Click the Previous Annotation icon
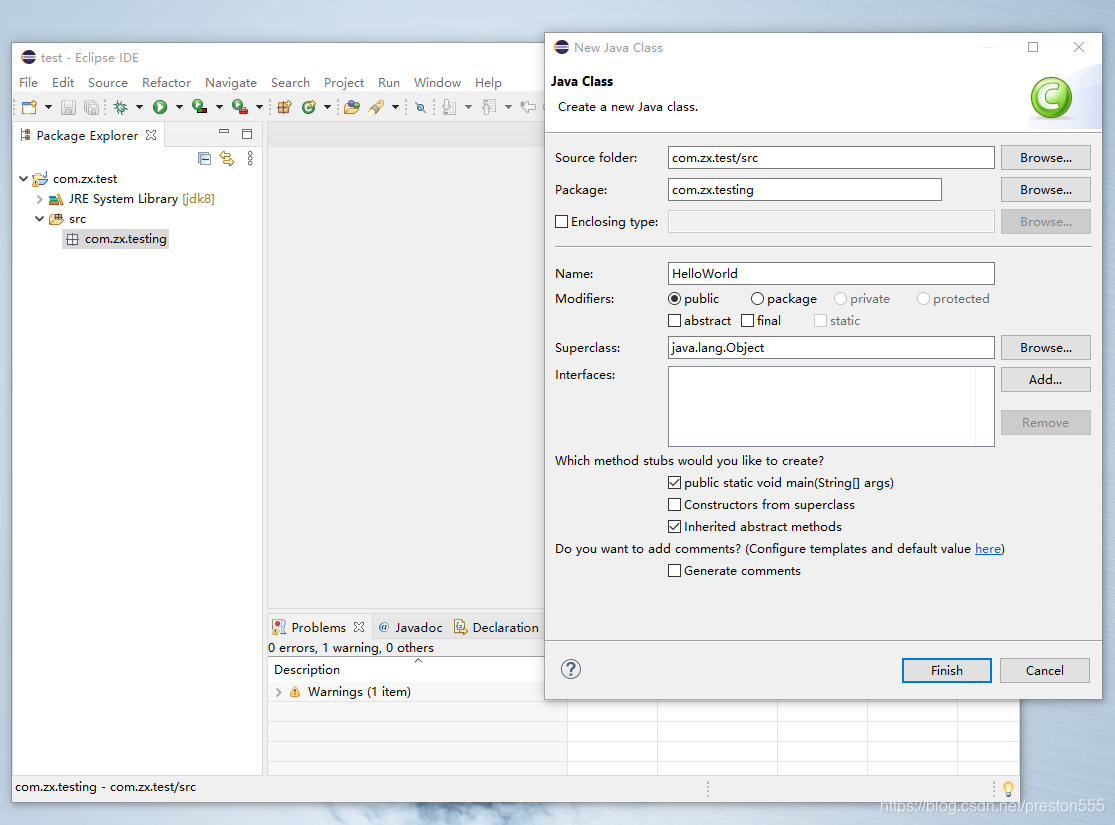 pyautogui.click(x=489, y=107)
